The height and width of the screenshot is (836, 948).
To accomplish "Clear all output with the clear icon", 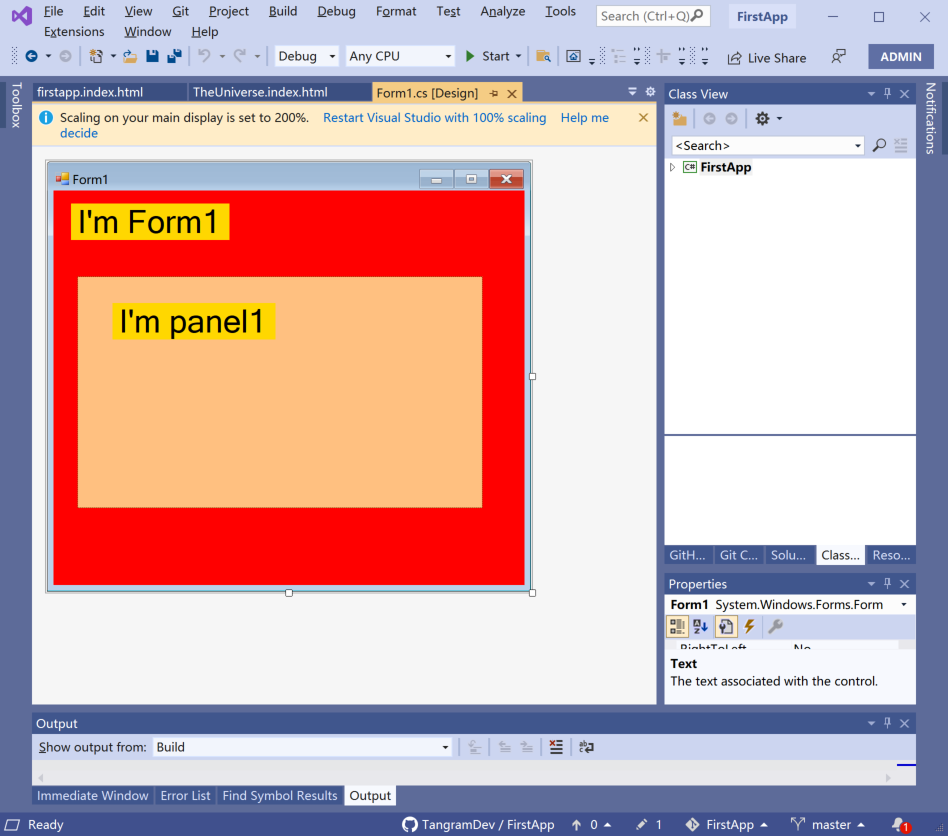I will click(x=556, y=747).
